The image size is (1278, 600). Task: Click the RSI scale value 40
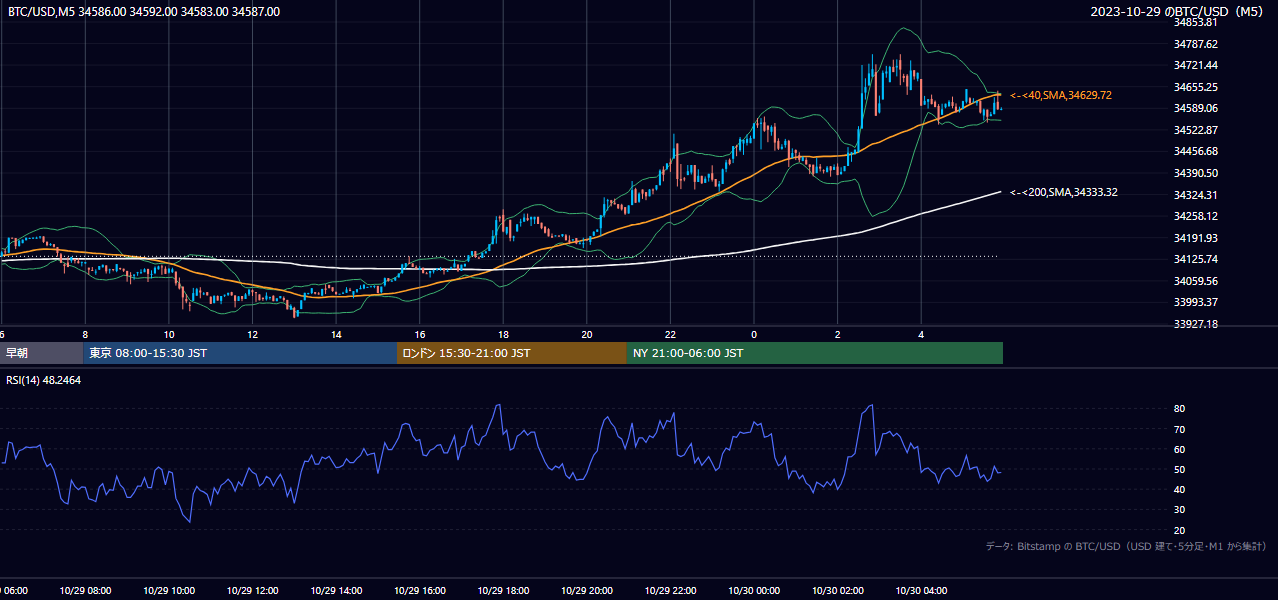(x=1179, y=489)
